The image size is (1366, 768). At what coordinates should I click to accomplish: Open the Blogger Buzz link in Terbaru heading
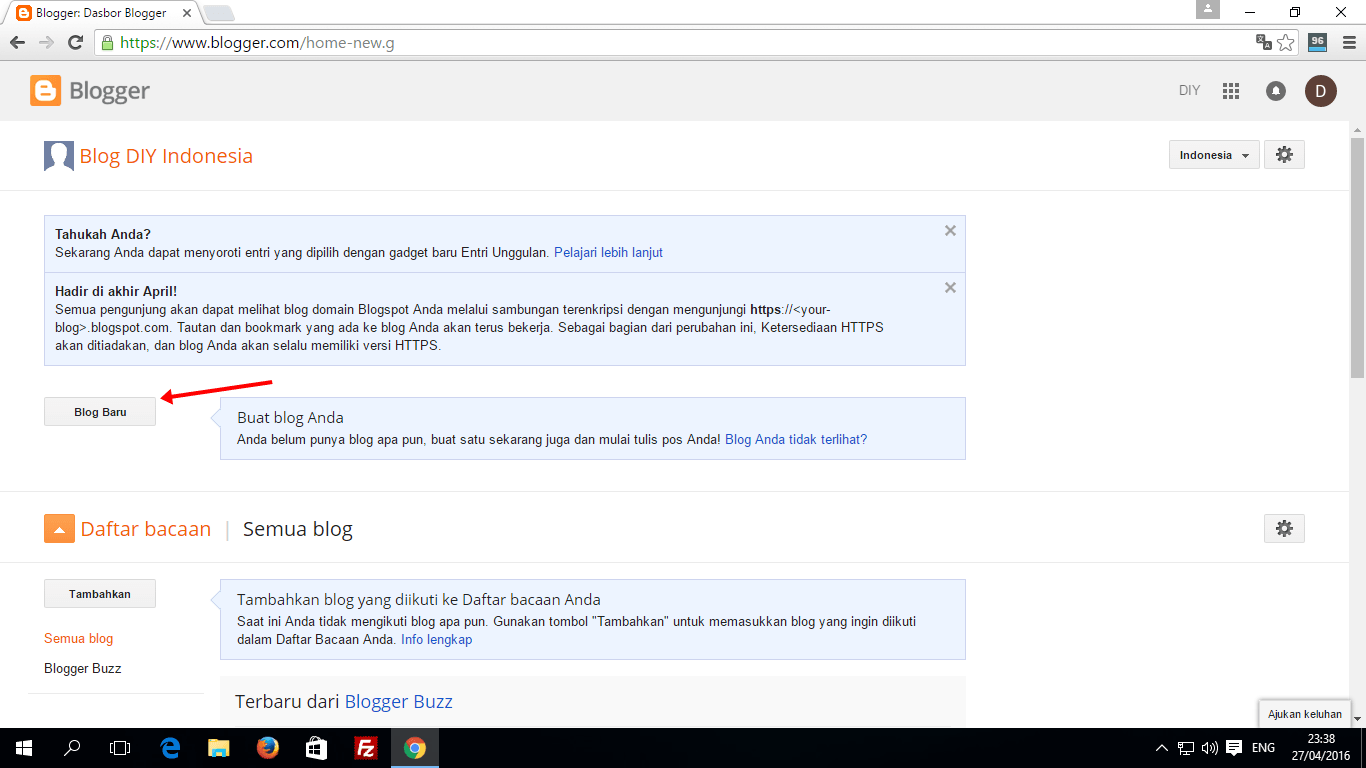click(399, 702)
